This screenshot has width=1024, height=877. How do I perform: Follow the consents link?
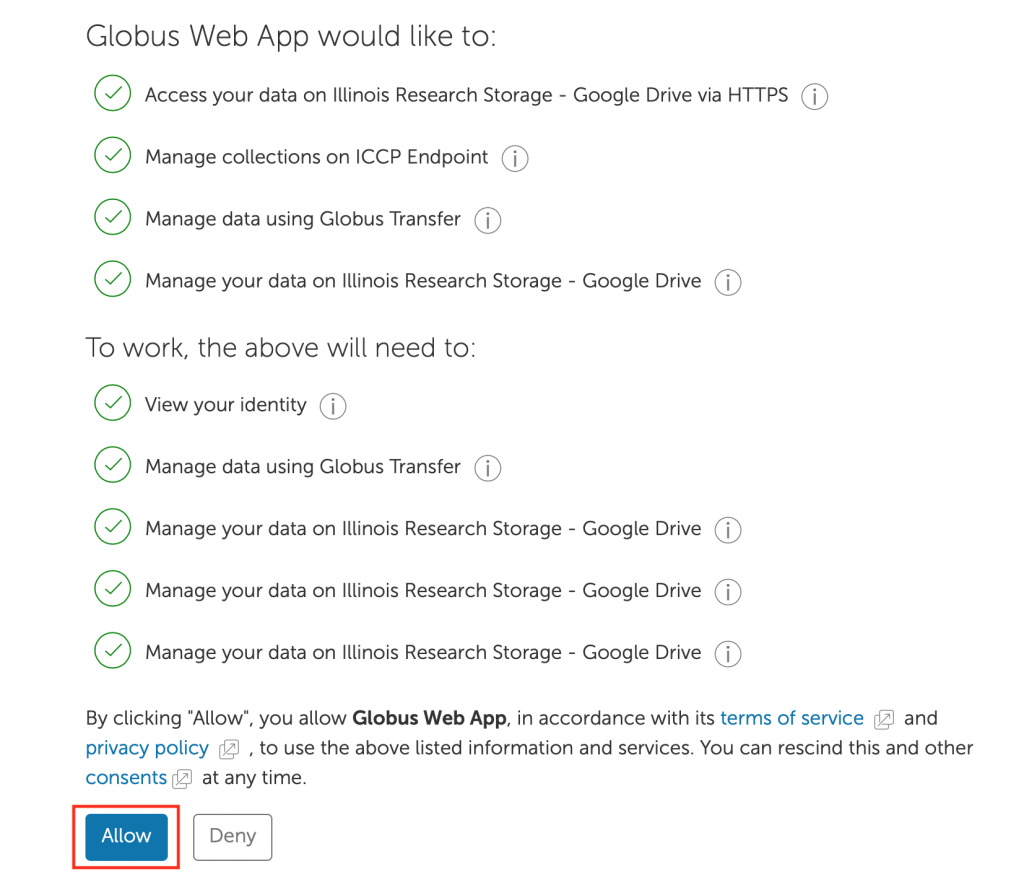pos(126,778)
